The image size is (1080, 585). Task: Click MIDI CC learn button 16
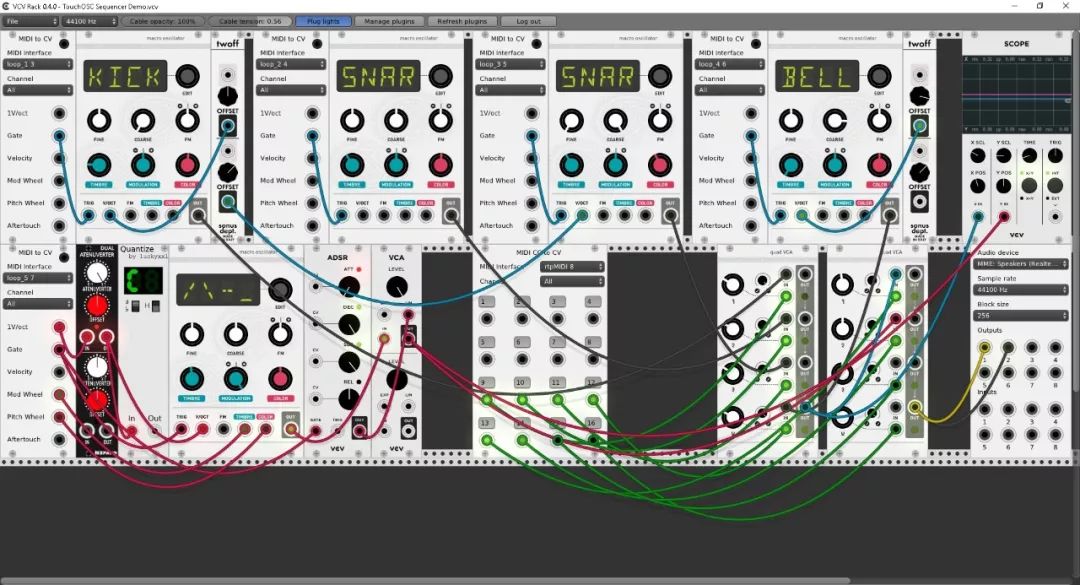tap(592, 423)
